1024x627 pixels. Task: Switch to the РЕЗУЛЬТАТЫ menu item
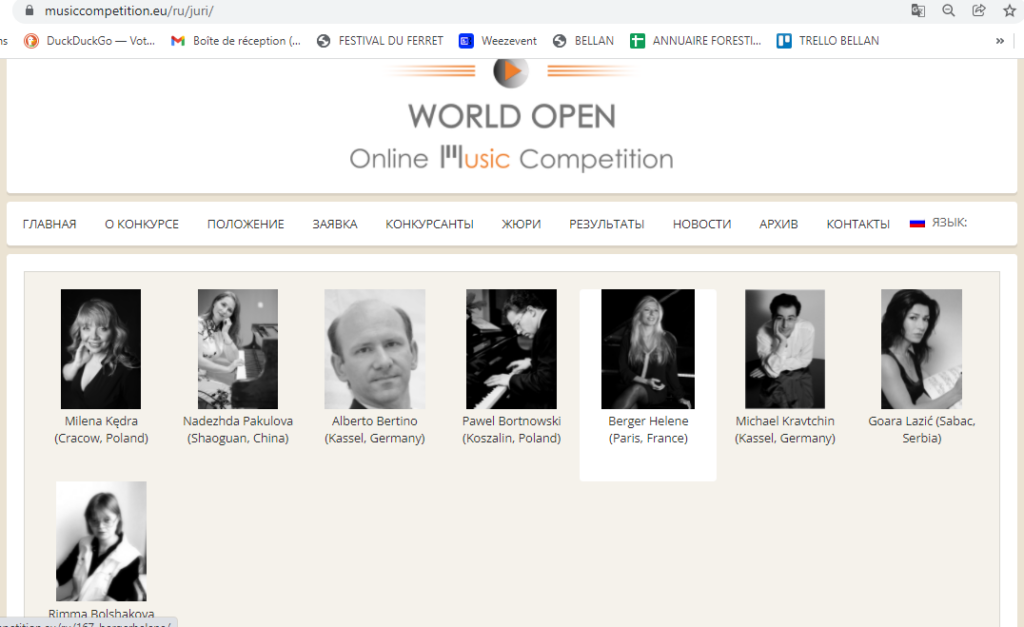pyautogui.click(x=606, y=223)
